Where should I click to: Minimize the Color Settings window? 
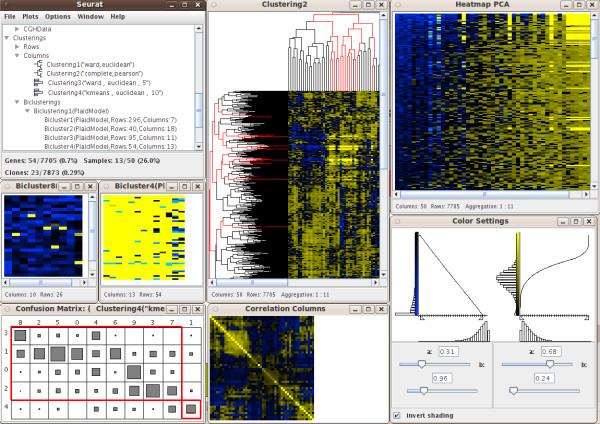click(x=563, y=221)
